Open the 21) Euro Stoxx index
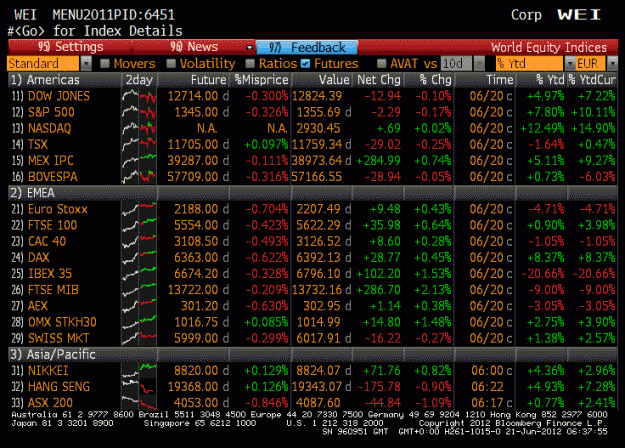The image size is (625, 448). click(x=49, y=209)
